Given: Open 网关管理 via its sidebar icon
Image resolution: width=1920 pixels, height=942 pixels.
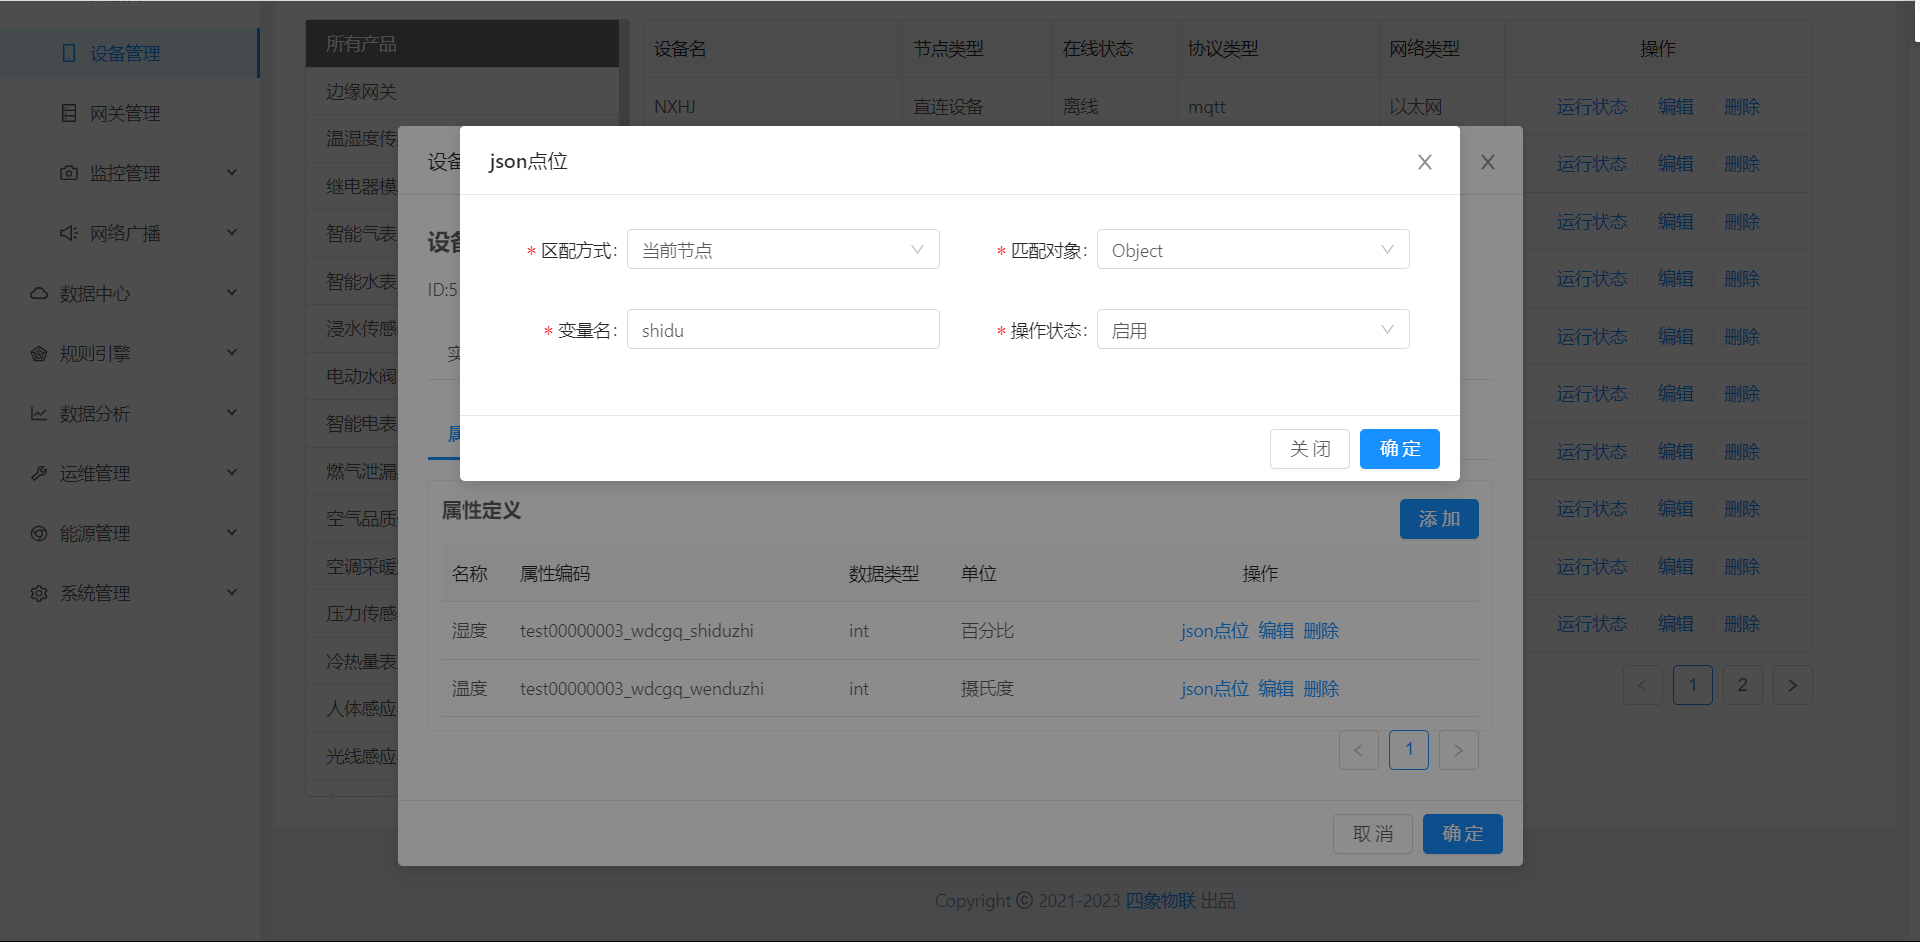Looking at the screenshot, I should (x=68, y=113).
